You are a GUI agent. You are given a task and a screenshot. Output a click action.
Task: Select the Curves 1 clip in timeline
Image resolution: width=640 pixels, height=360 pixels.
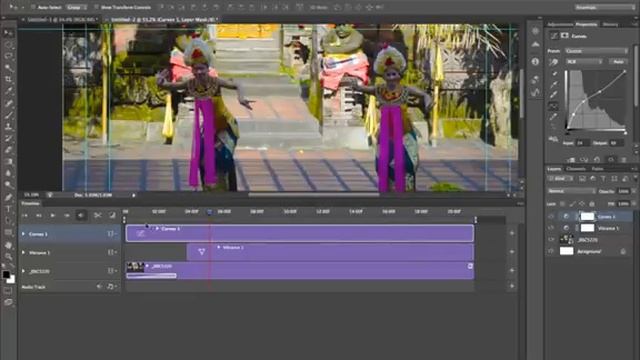point(300,233)
